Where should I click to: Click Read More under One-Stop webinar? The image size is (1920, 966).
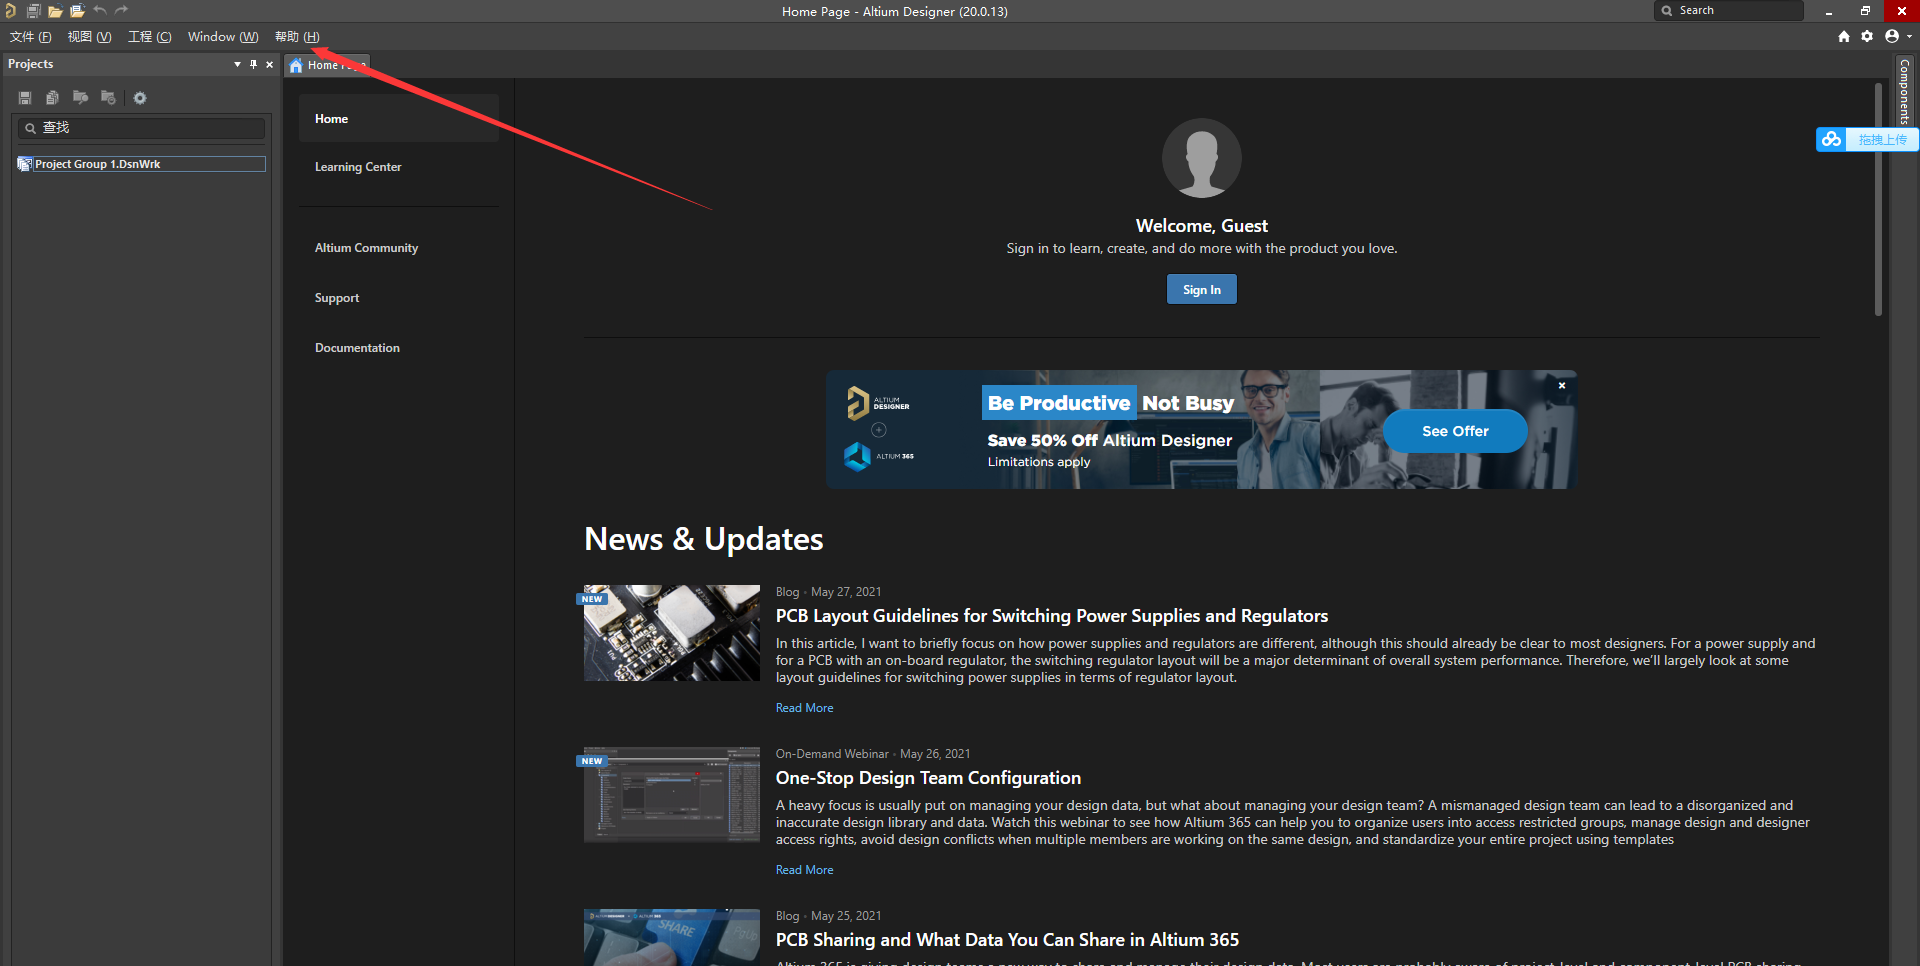[x=804, y=870]
